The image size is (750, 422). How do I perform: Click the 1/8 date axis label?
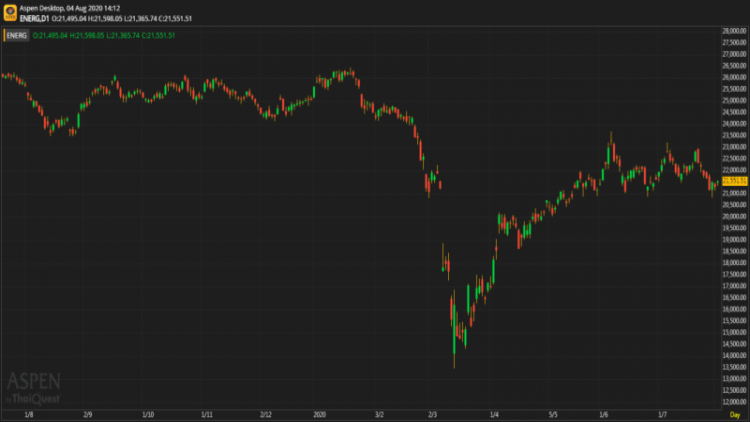29,415
